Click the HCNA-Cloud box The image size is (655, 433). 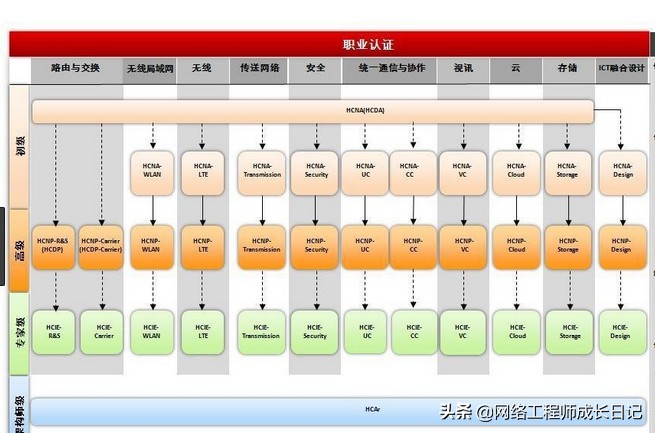tap(516, 173)
